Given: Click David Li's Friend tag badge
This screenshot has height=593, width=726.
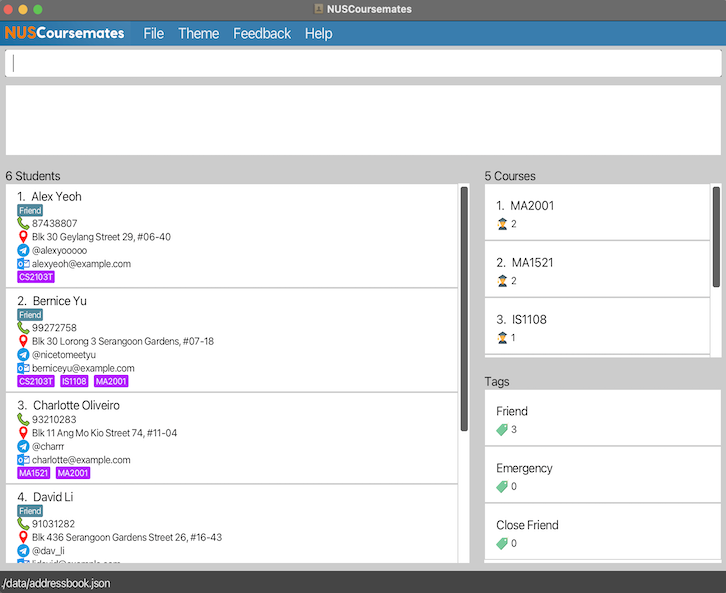Looking at the screenshot, I should tap(30, 511).
